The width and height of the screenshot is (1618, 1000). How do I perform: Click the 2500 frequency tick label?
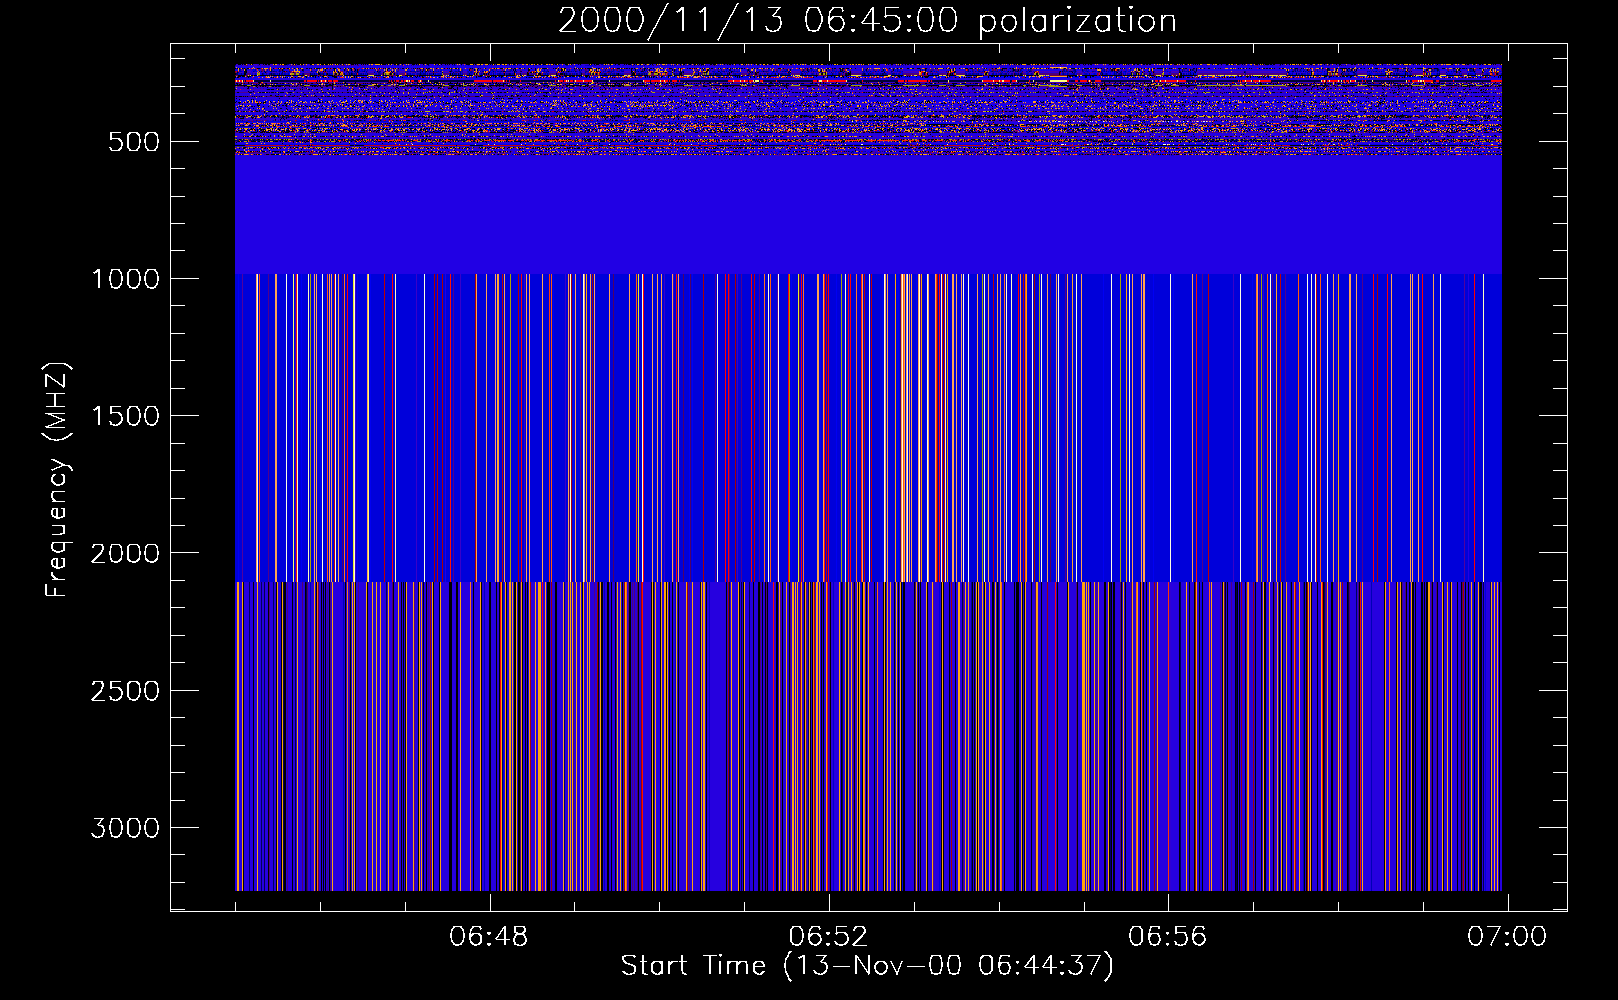pyautogui.click(x=125, y=691)
